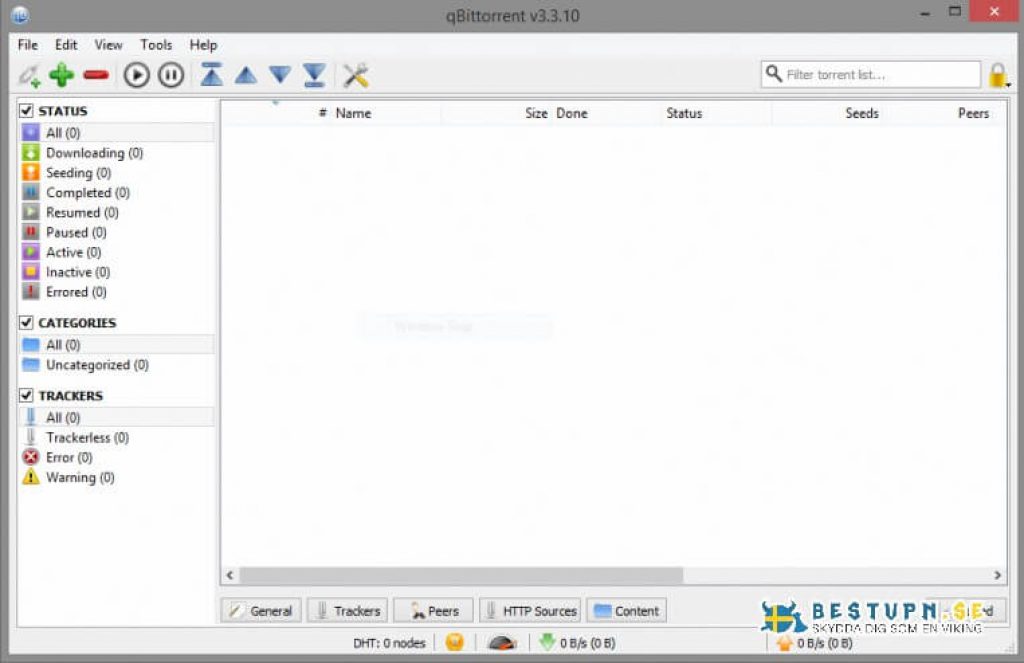Click DHT: 0 nodes status text
The width and height of the screenshot is (1024, 663).
(x=389, y=643)
